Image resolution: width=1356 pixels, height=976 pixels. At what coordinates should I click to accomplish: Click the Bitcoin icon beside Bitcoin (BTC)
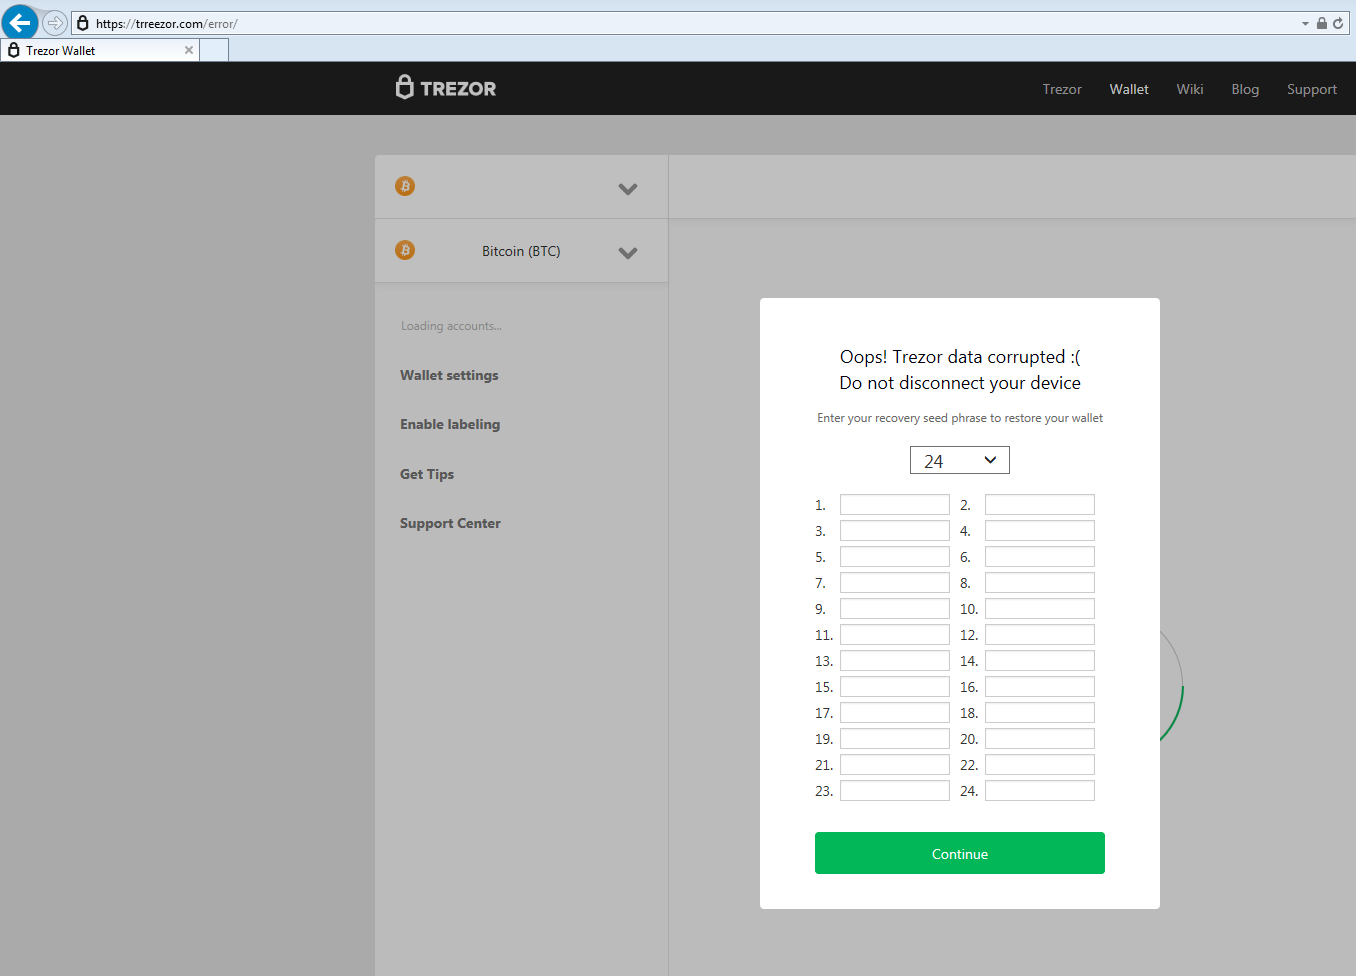click(x=405, y=250)
